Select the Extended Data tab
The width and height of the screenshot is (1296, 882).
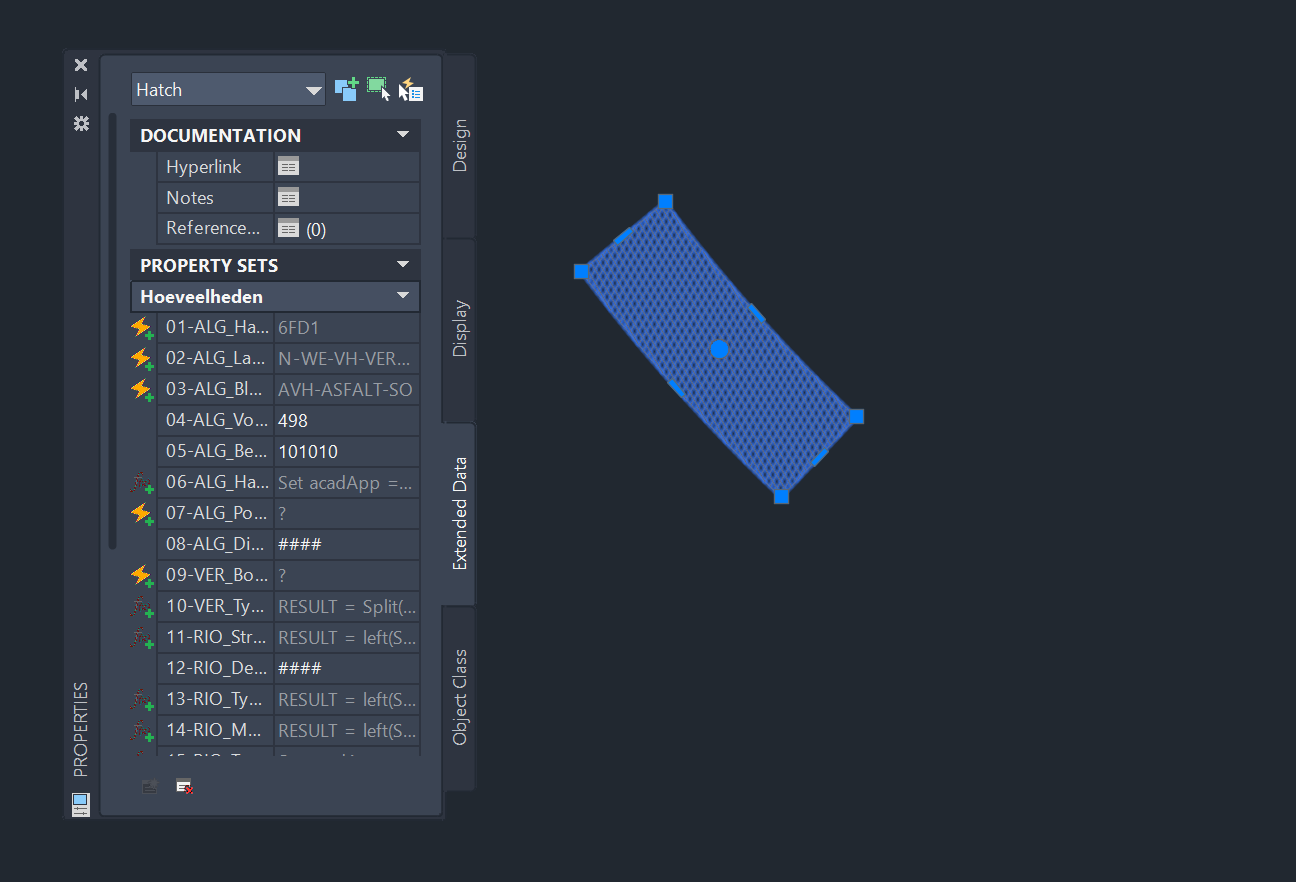460,514
